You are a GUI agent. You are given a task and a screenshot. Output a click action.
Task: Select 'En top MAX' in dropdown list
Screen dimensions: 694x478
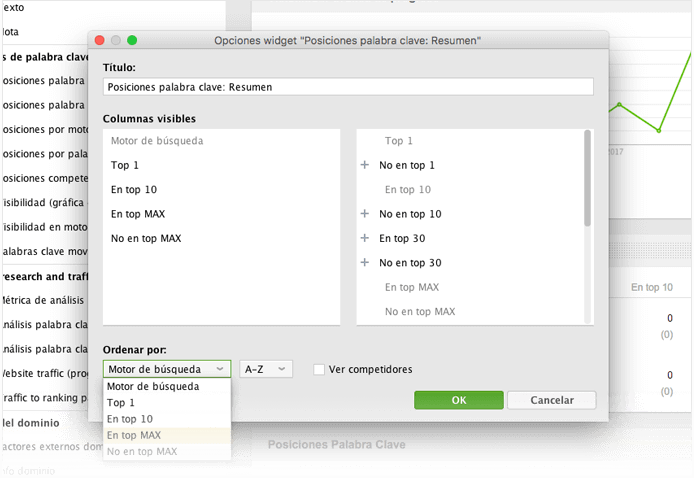[134, 435]
